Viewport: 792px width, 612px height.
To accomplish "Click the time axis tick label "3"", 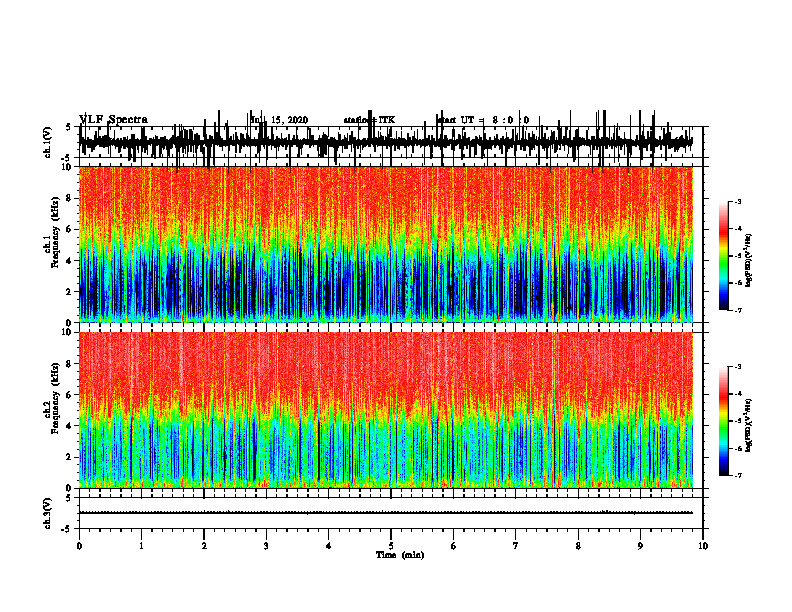I will (x=266, y=546).
